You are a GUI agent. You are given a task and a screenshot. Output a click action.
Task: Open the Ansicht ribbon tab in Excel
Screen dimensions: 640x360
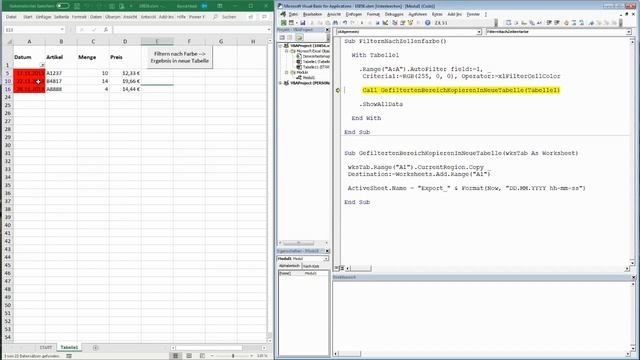point(130,17)
